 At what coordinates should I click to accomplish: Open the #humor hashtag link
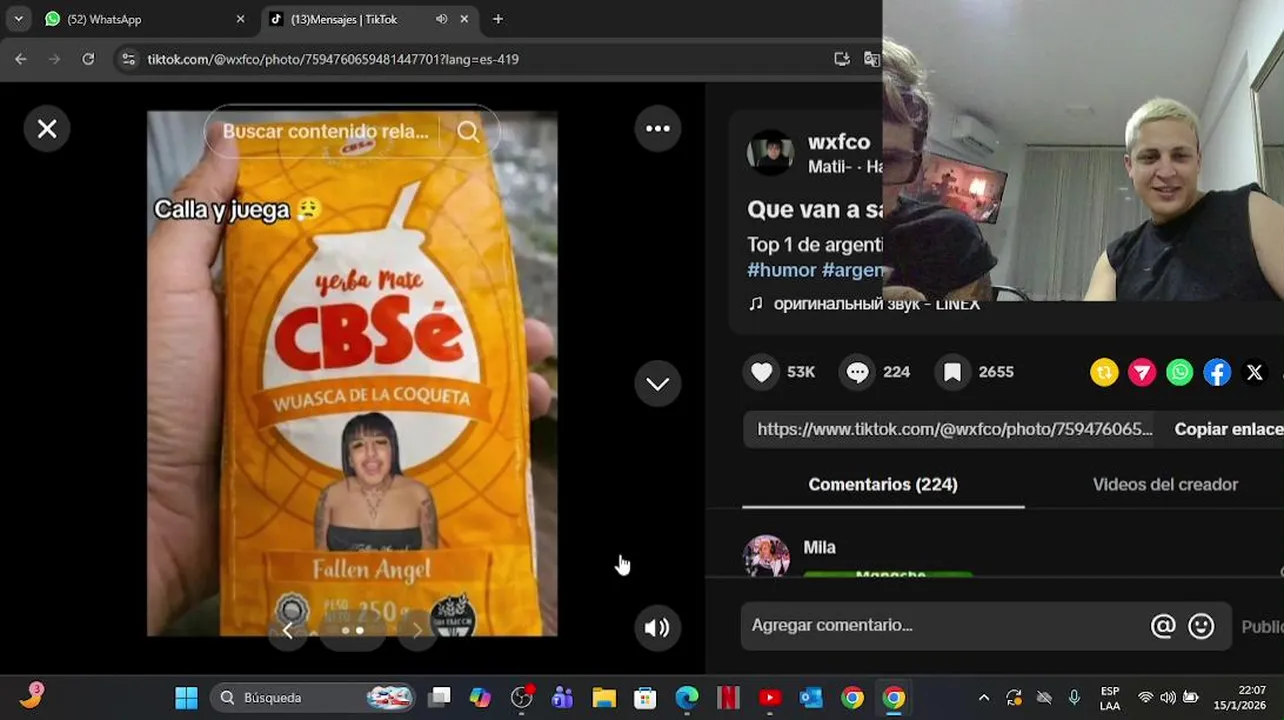click(x=782, y=270)
